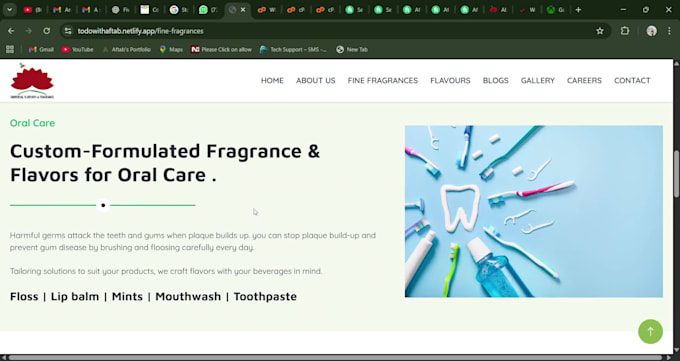Click the red lotus site logo
The image size is (680, 361).
click(x=32, y=81)
